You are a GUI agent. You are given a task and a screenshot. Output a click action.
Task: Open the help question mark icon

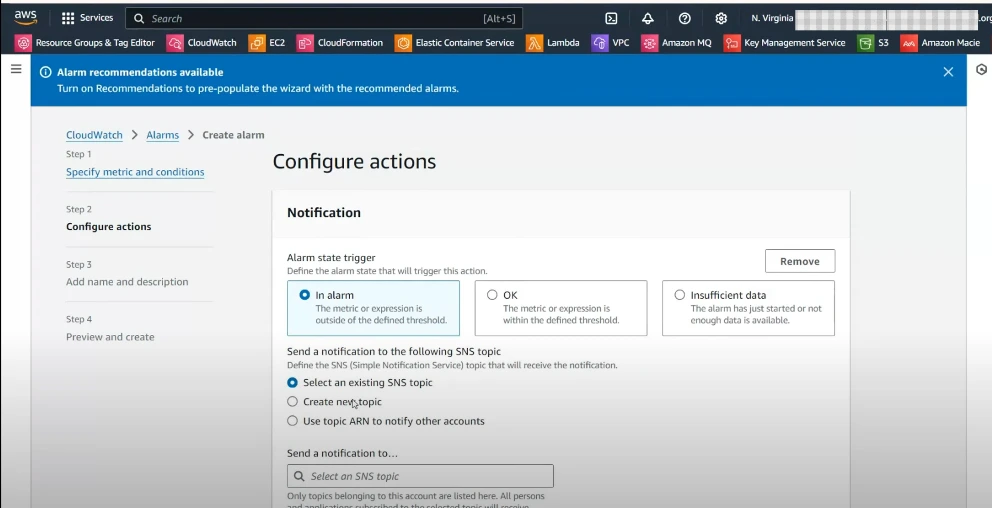coord(684,18)
